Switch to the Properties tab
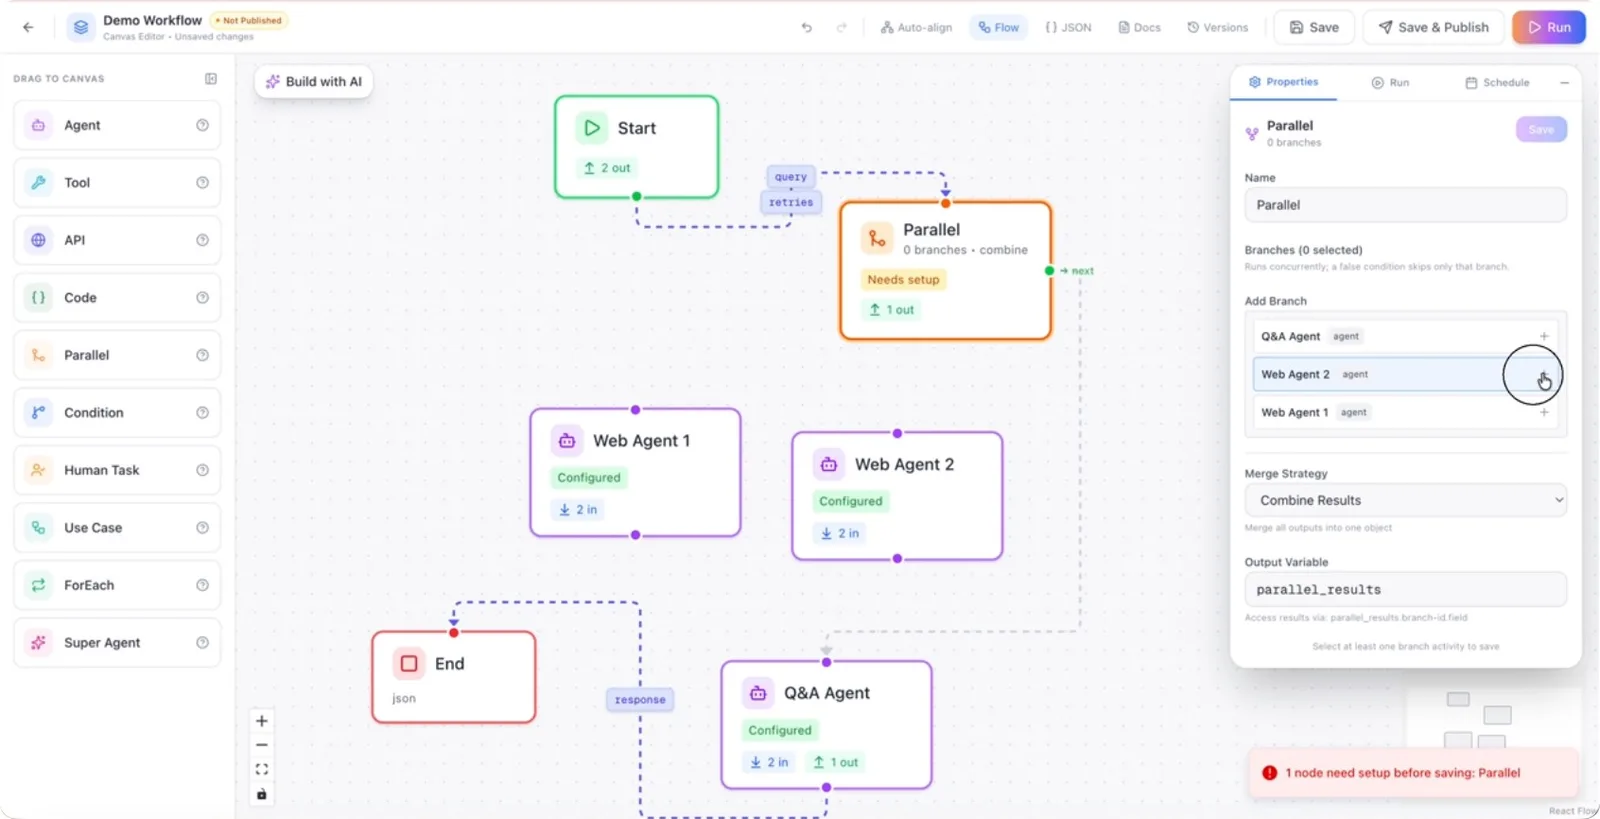The height and width of the screenshot is (819, 1600). 1283,82
